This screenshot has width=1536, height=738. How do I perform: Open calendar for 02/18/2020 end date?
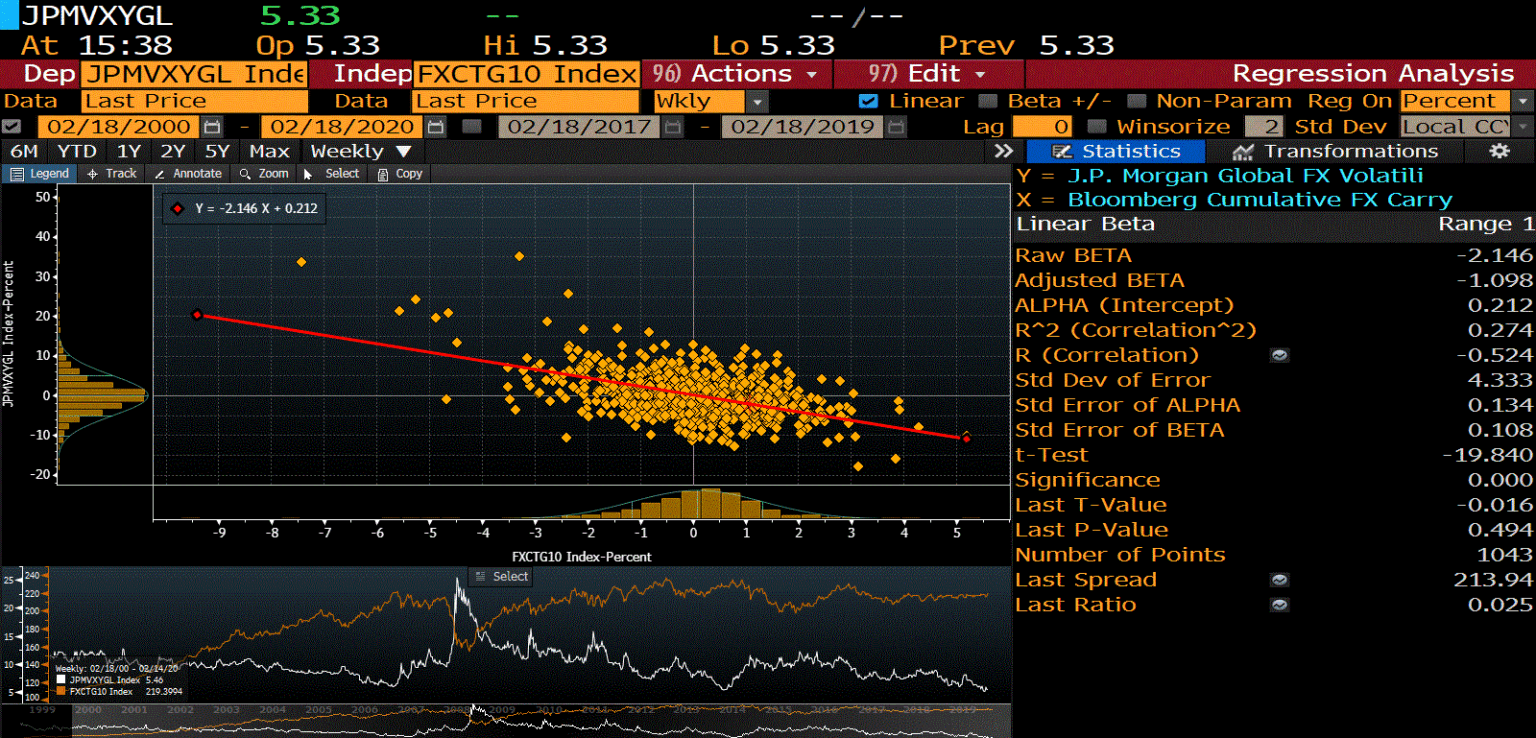435,127
